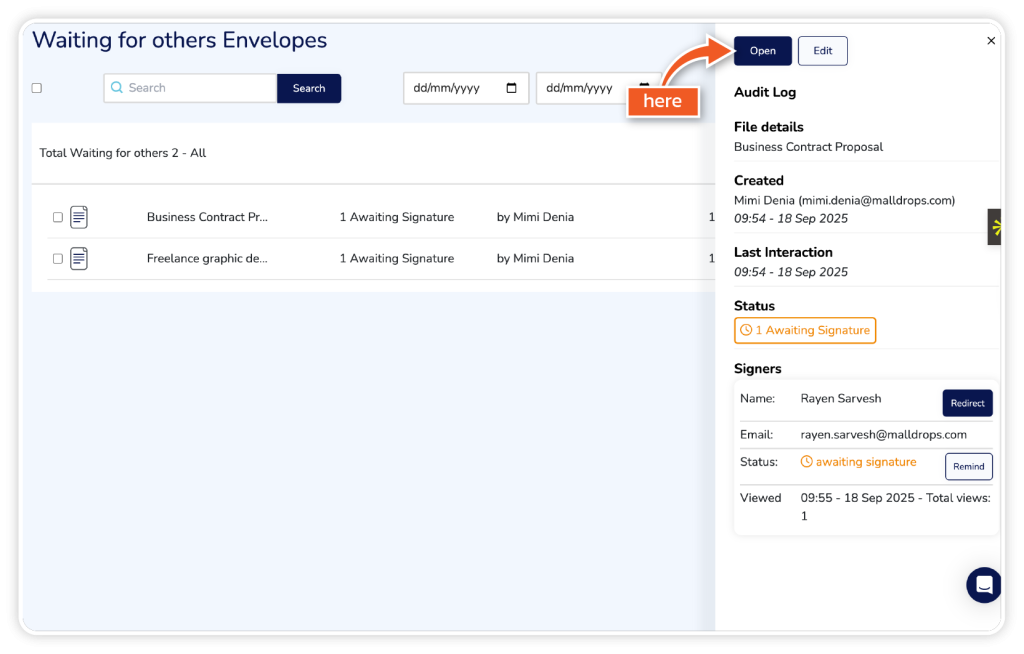Click the document icon for Freelance graphic row

pyautogui.click(x=79, y=258)
